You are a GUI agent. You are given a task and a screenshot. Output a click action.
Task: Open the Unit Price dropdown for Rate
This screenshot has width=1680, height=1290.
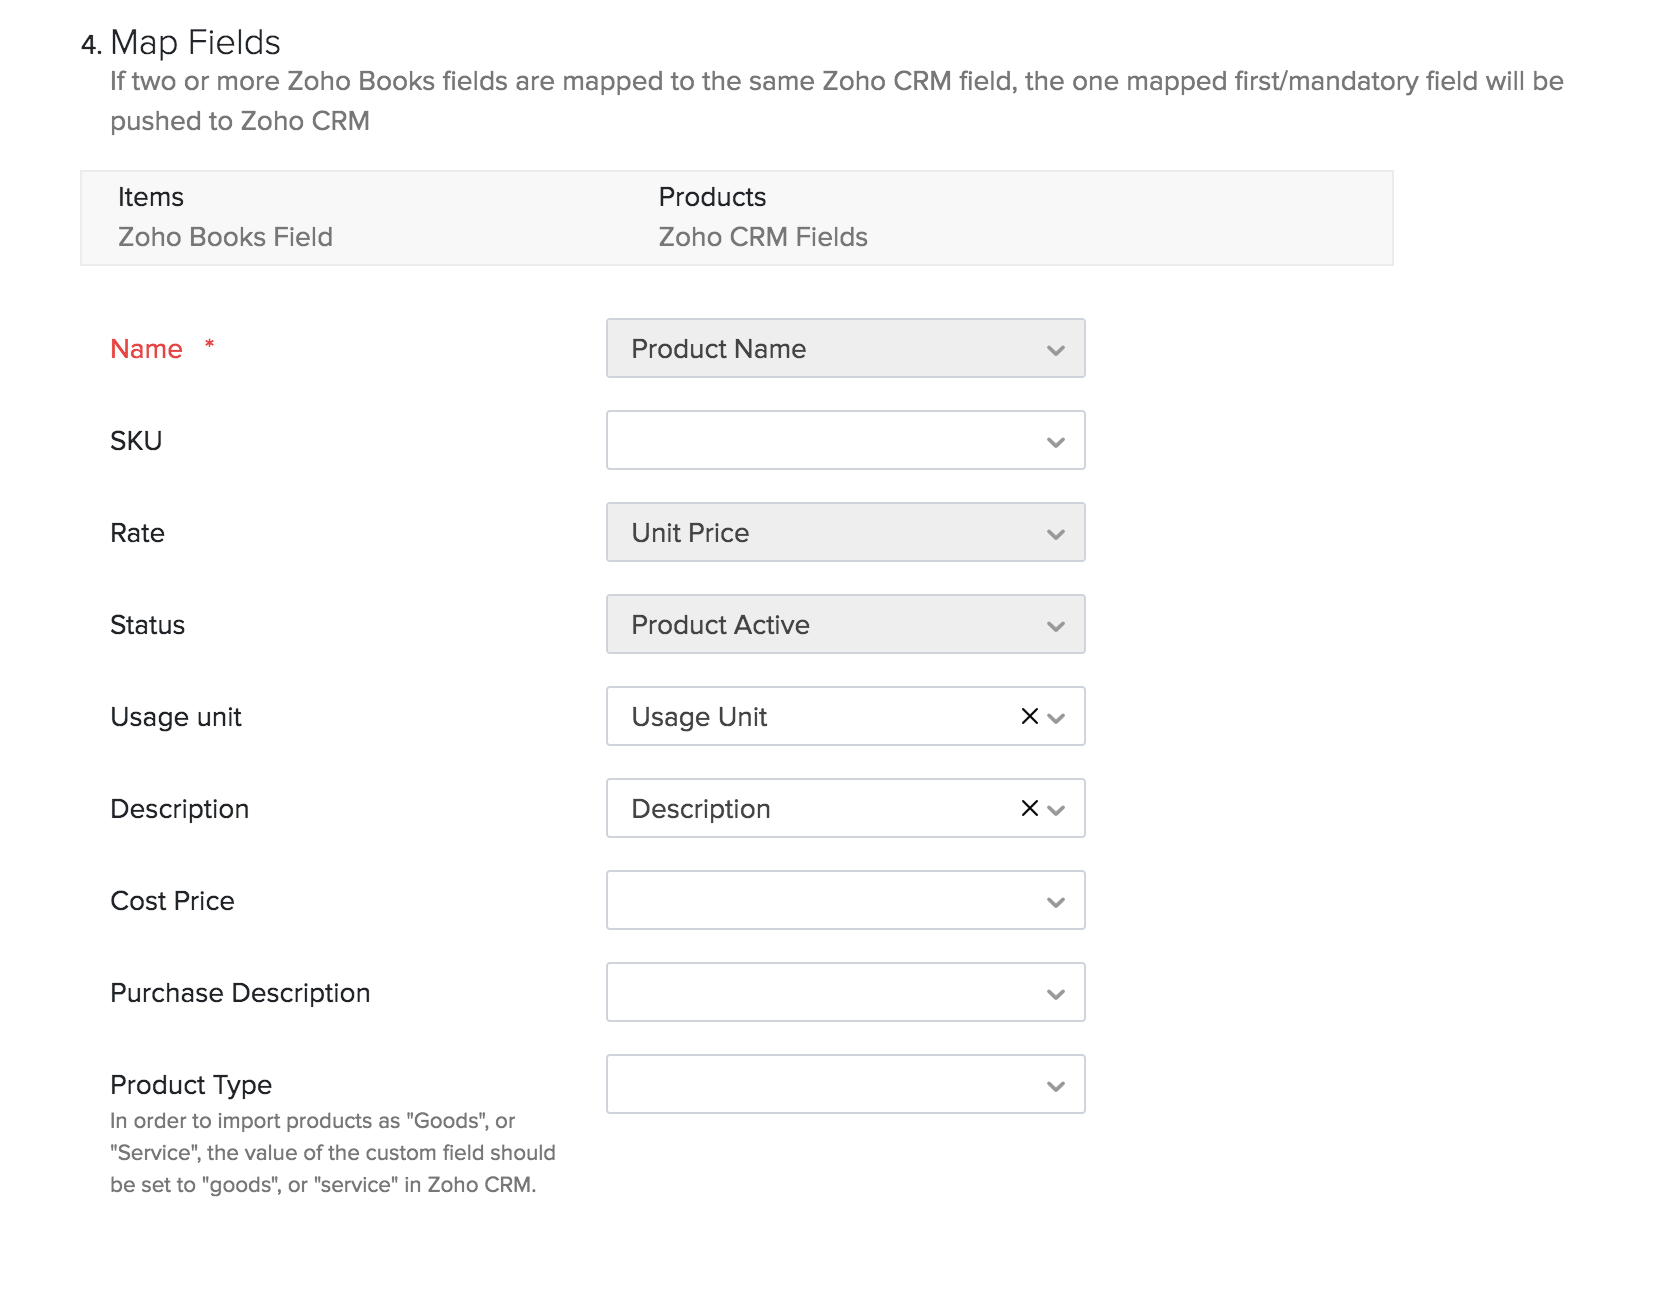point(845,533)
